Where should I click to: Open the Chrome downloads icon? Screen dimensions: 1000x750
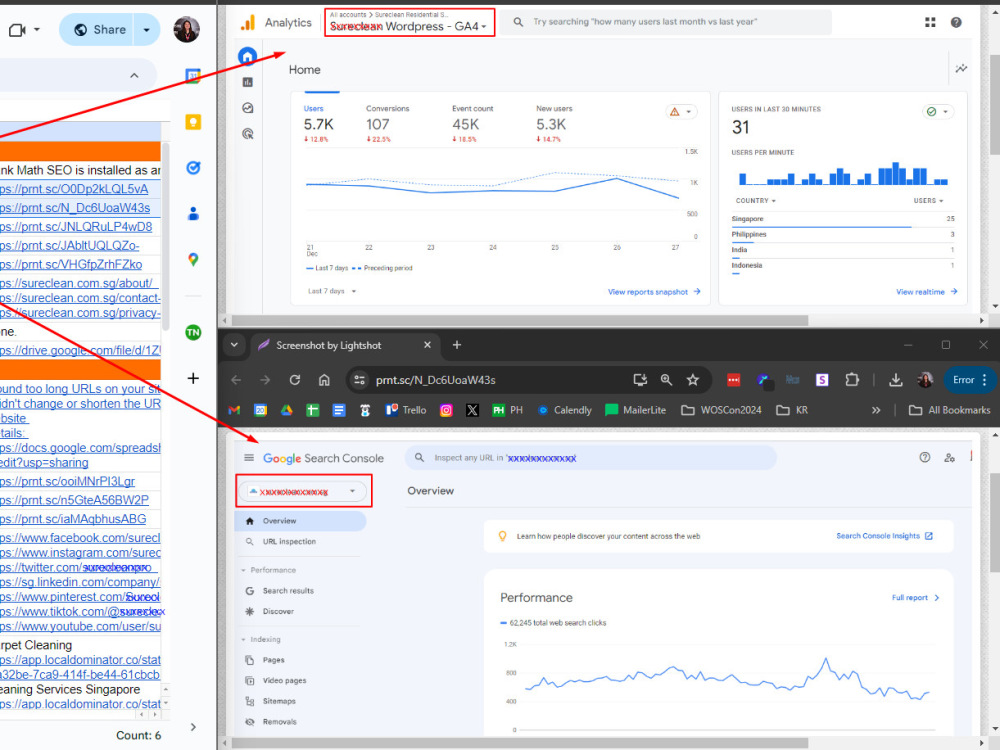click(895, 380)
